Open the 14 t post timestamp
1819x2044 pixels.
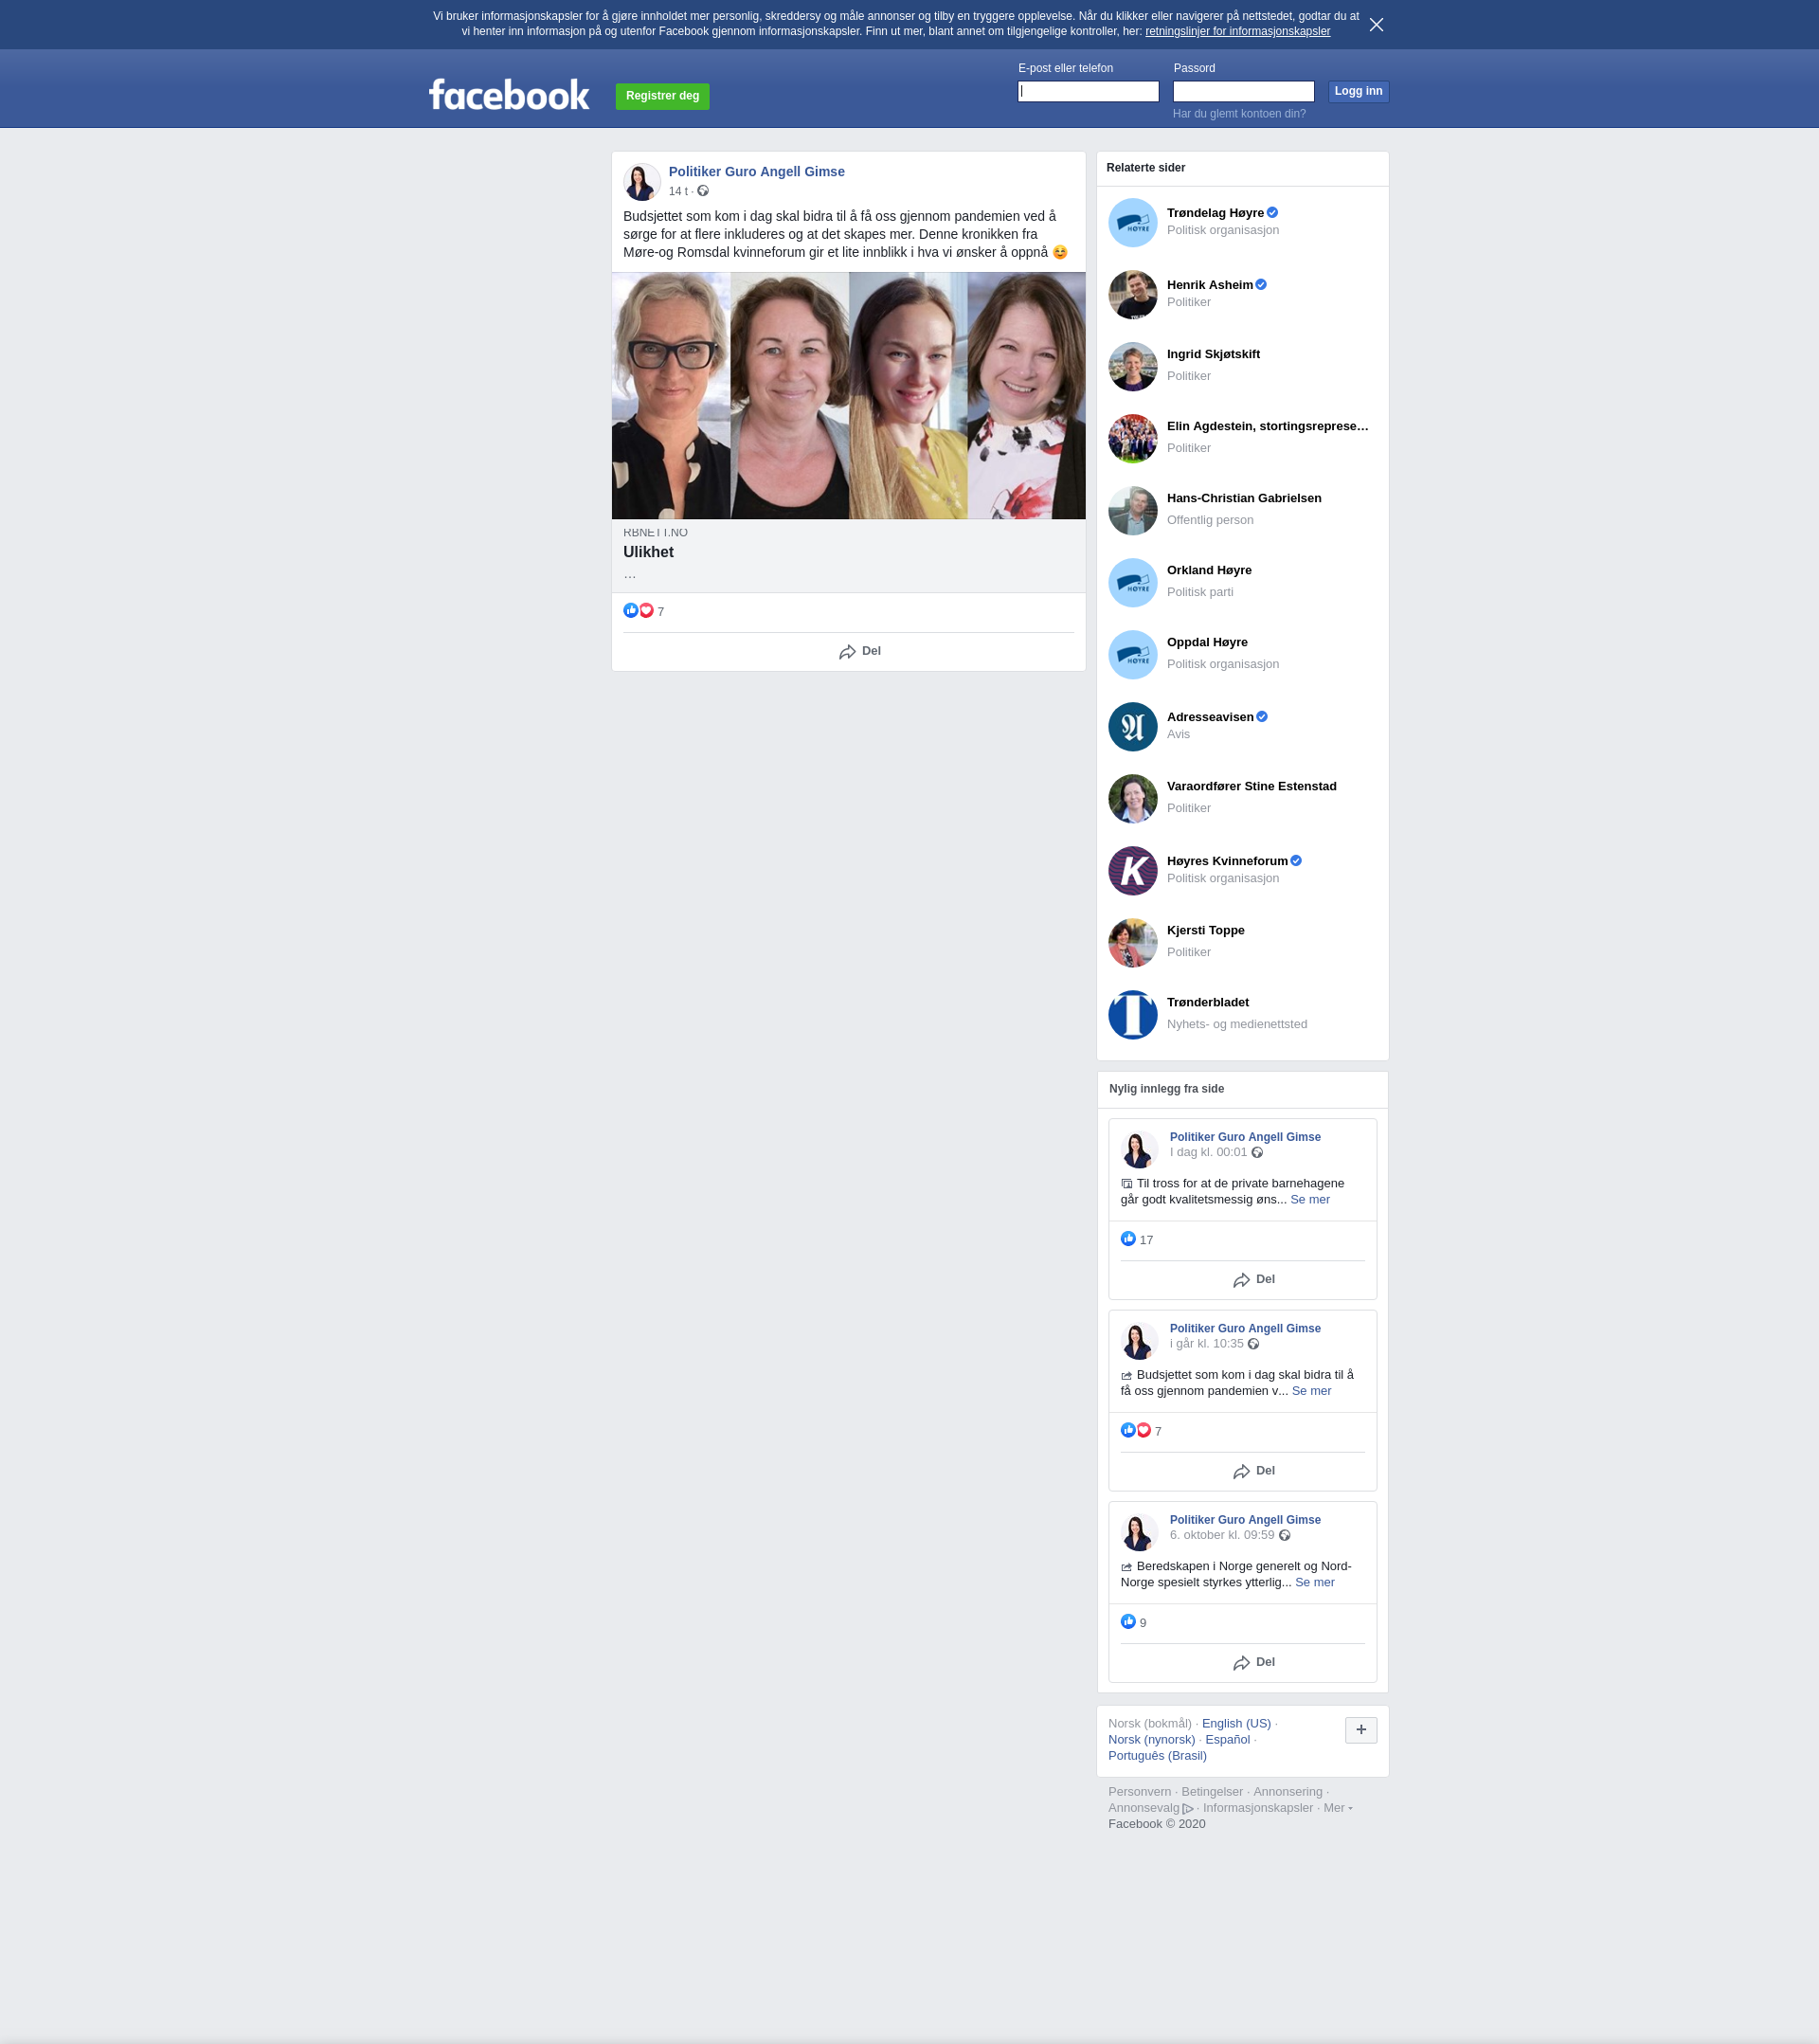678,191
